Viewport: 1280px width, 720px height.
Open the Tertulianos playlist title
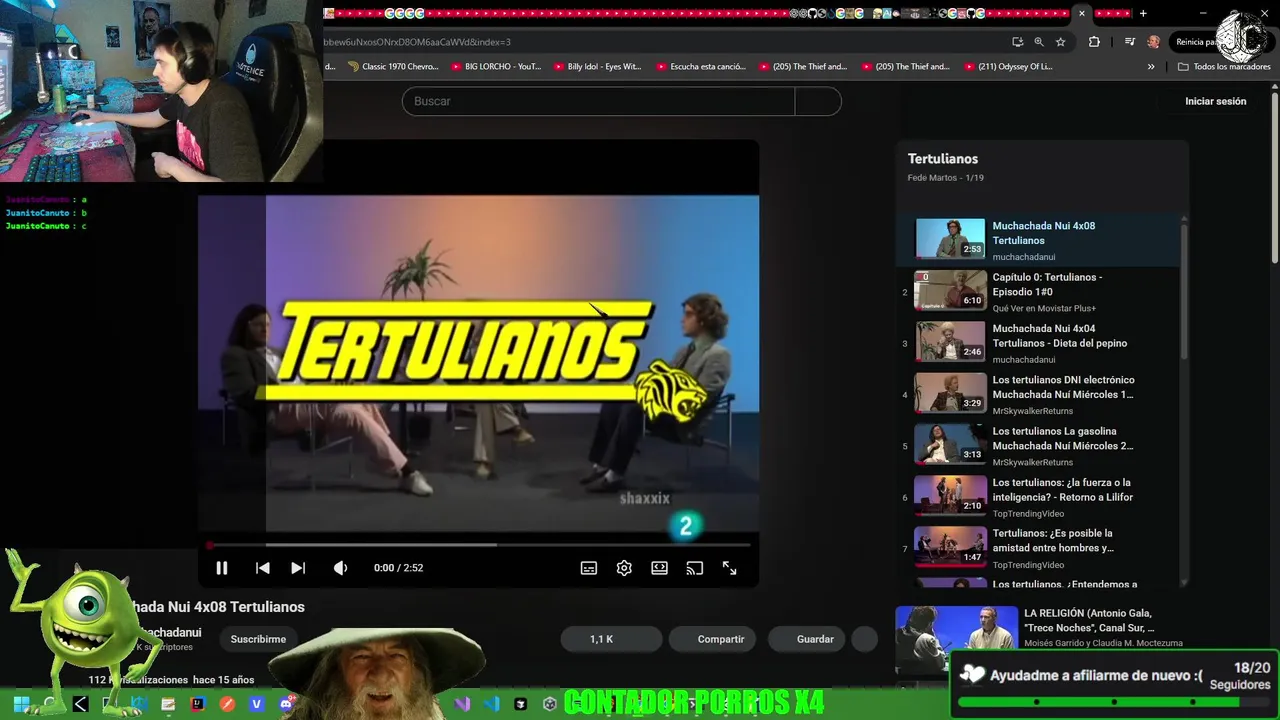[x=942, y=159]
